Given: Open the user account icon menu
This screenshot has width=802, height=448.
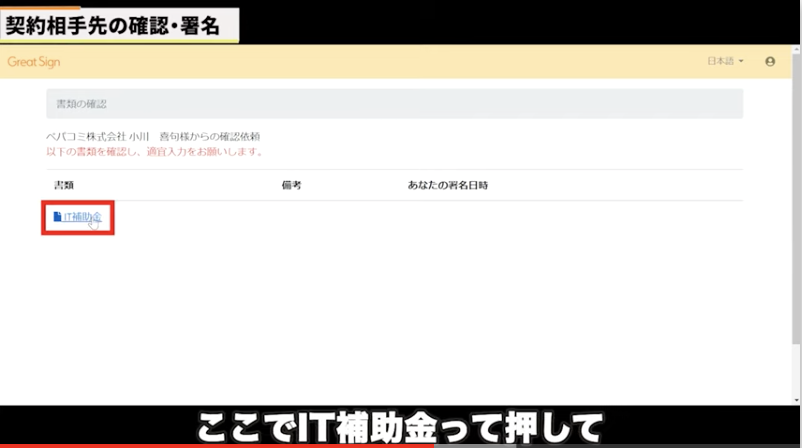Looking at the screenshot, I should point(770,62).
